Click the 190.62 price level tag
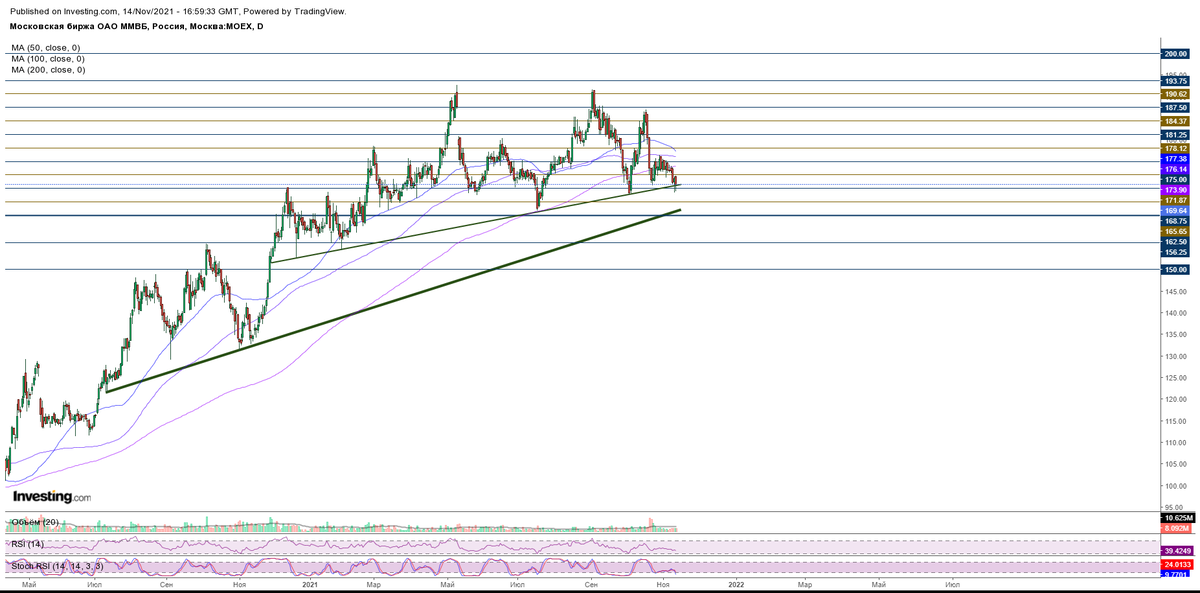The height and width of the screenshot is (593, 1200). (1174, 93)
